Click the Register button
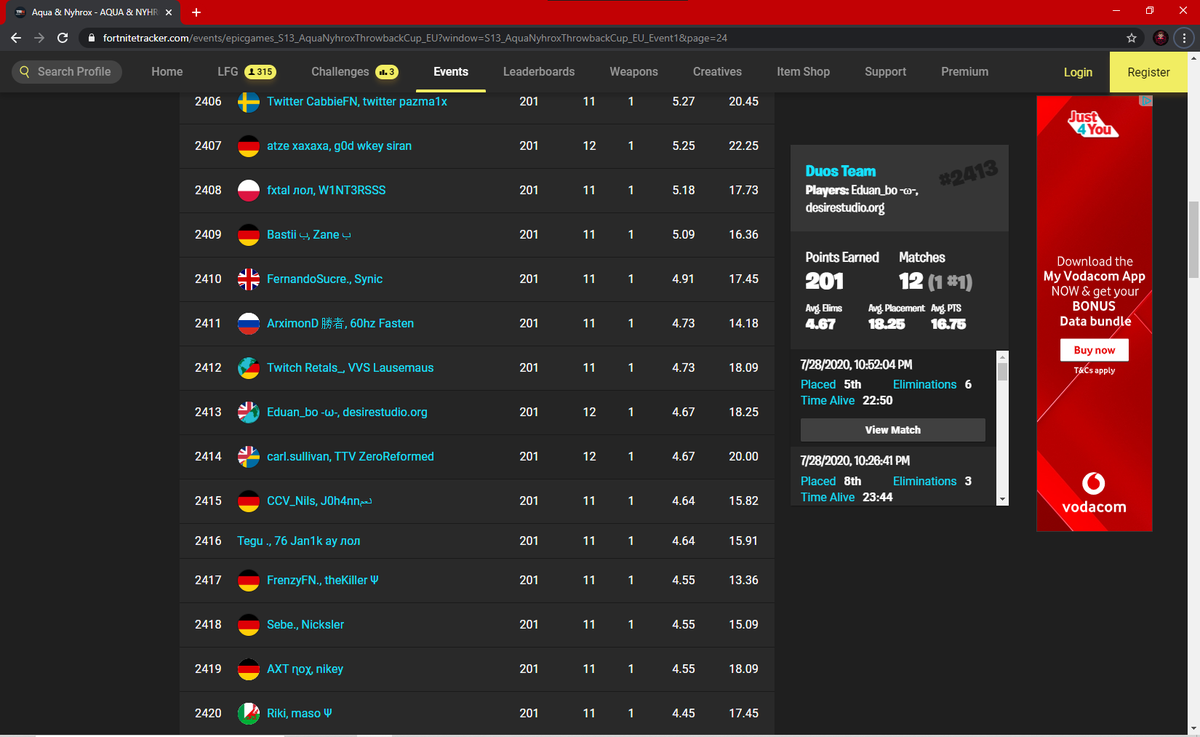This screenshot has height=737, width=1200. click(1148, 72)
